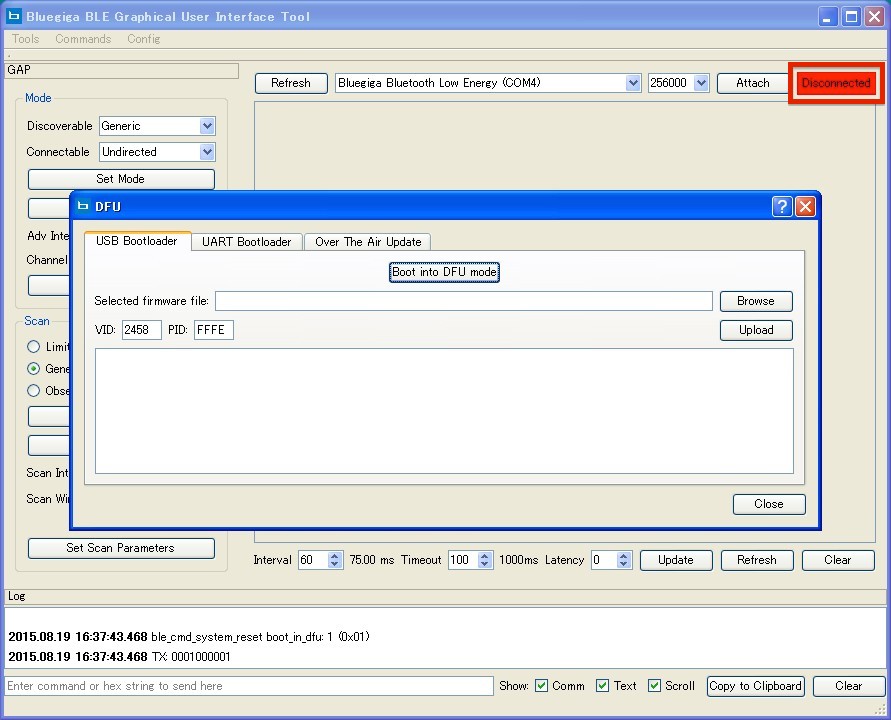Switch to the UART Bootloader tab
This screenshot has height=720, width=891.
click(246, 242)
